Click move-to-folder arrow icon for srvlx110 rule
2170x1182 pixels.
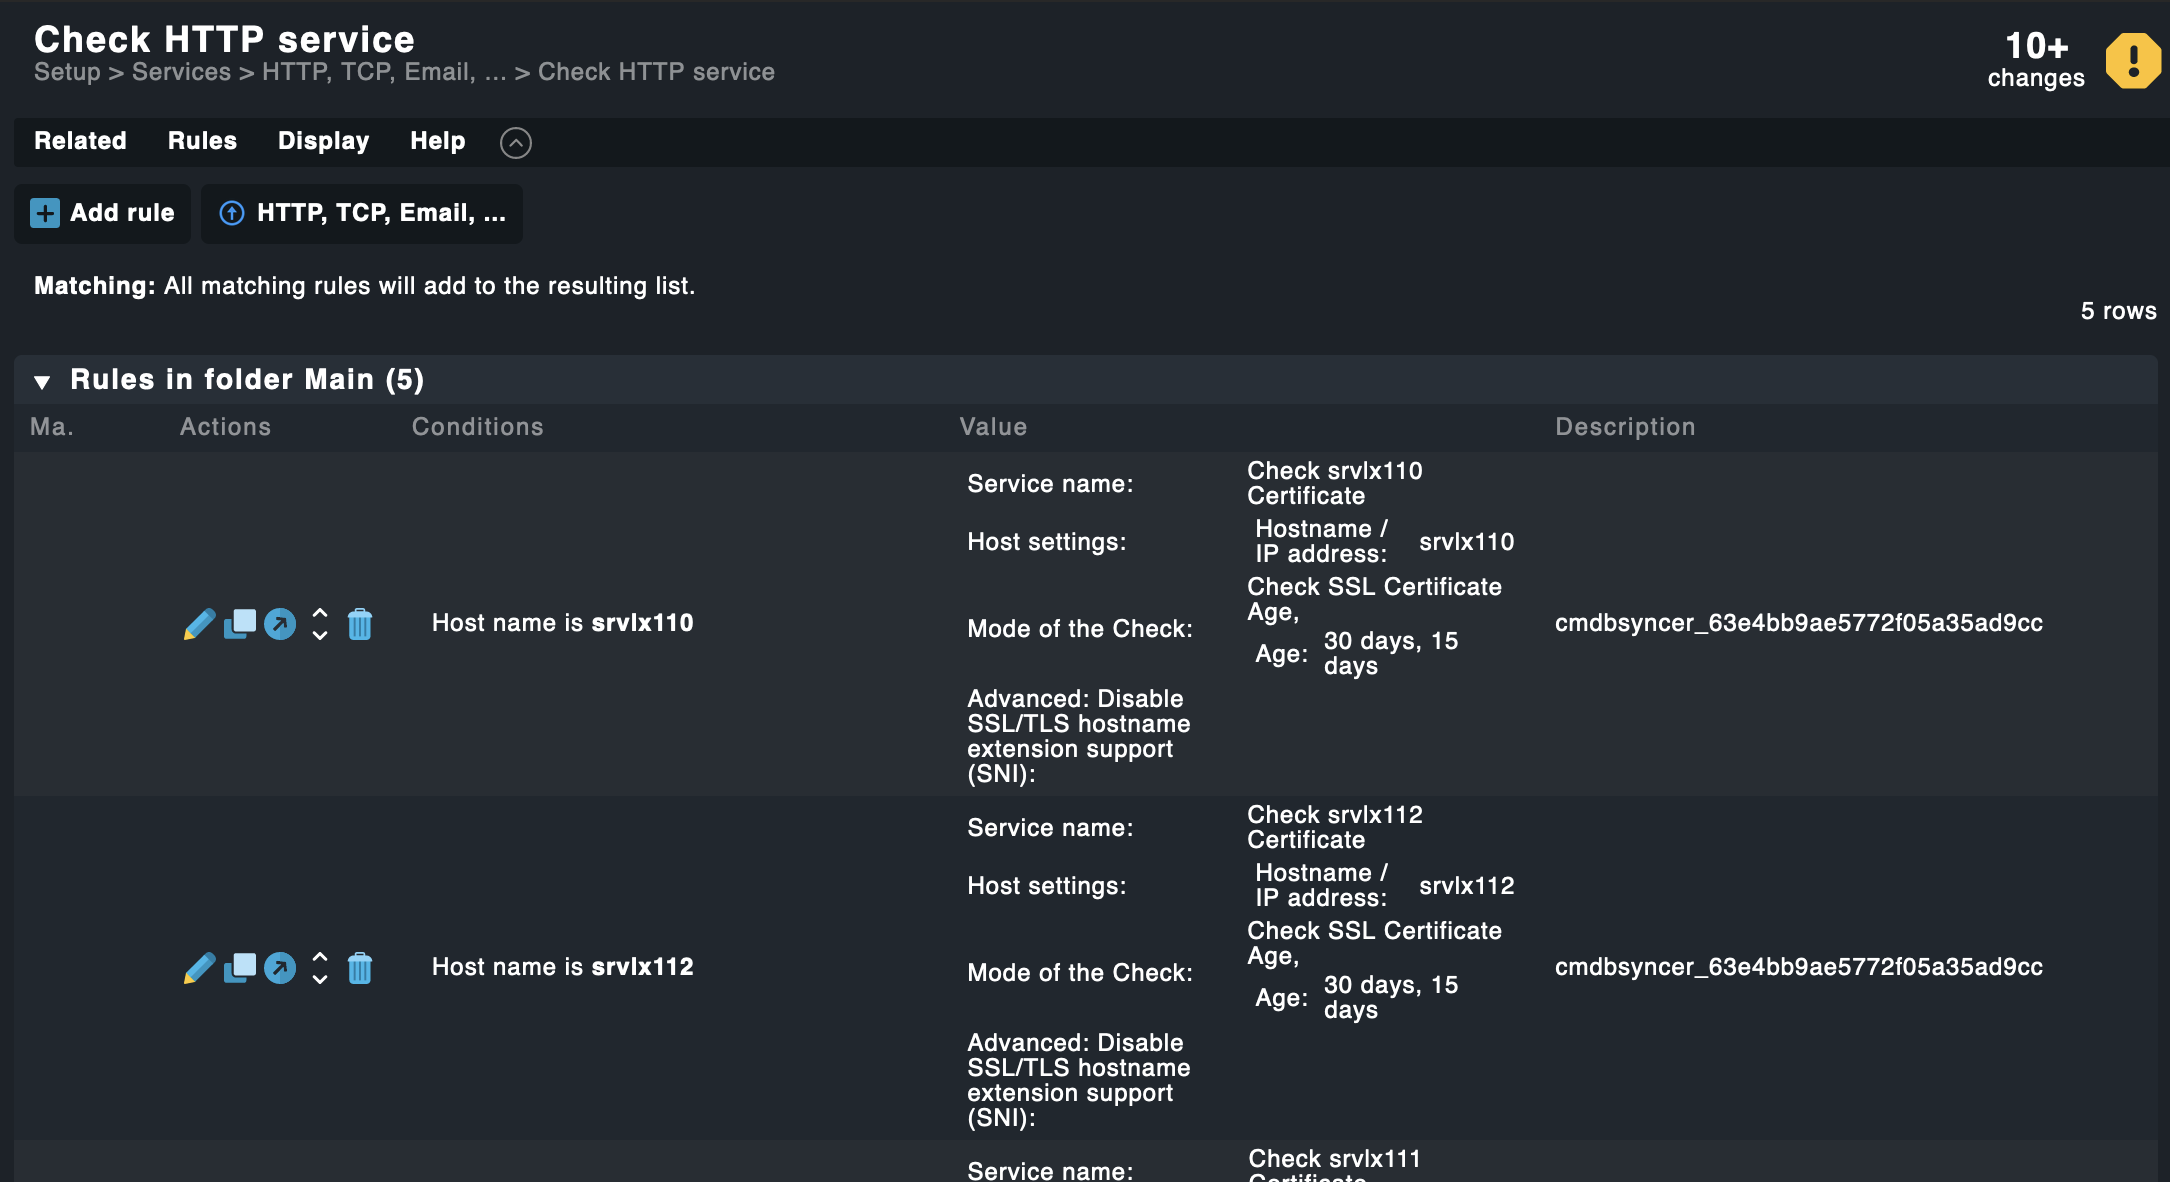click(x=280, y=624)
